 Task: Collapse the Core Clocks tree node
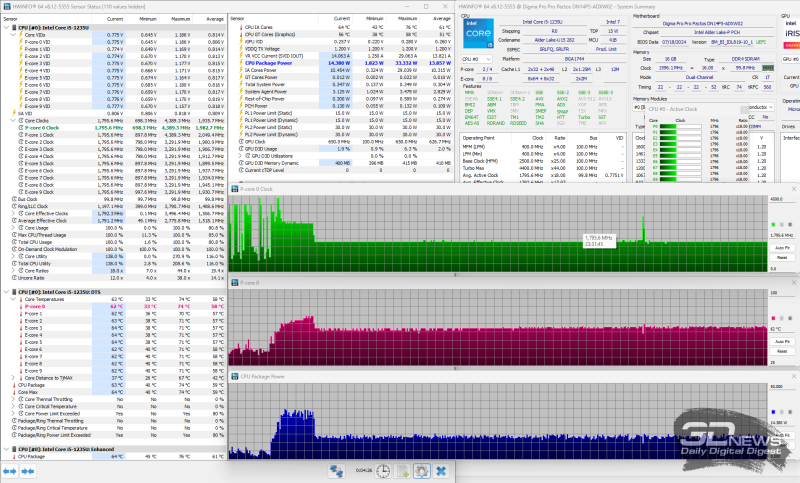[x=12, y=121]
